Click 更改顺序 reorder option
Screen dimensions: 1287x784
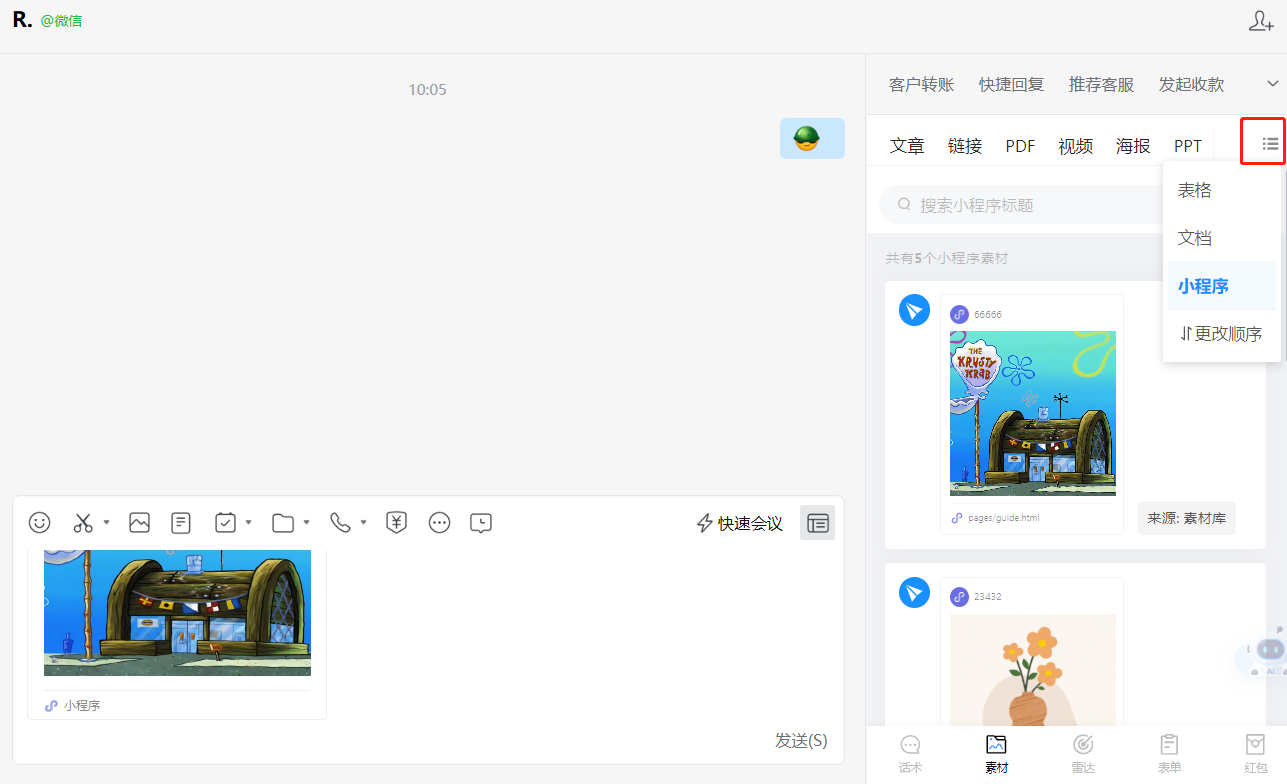point(1221,334)
